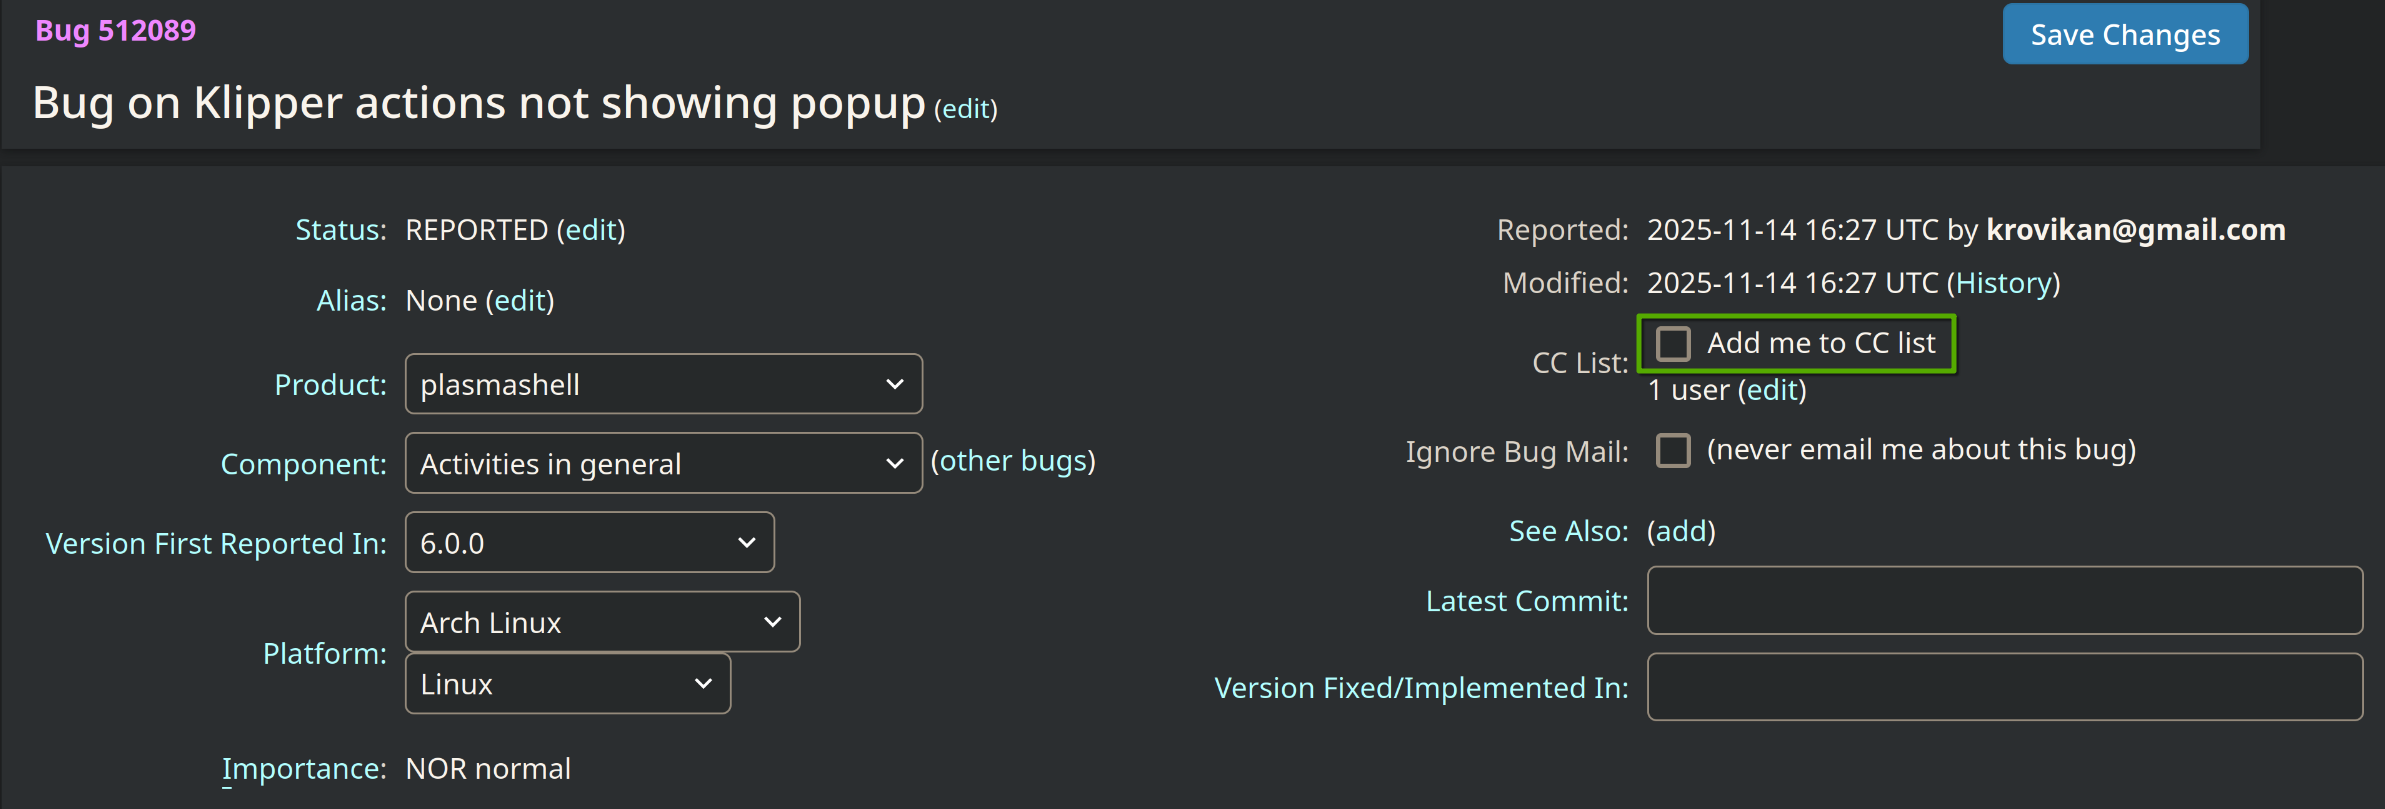Open reporter krovikan@gmail.com profile
The width and height of the screenshot is (2385, 809).
(2135, 230)
